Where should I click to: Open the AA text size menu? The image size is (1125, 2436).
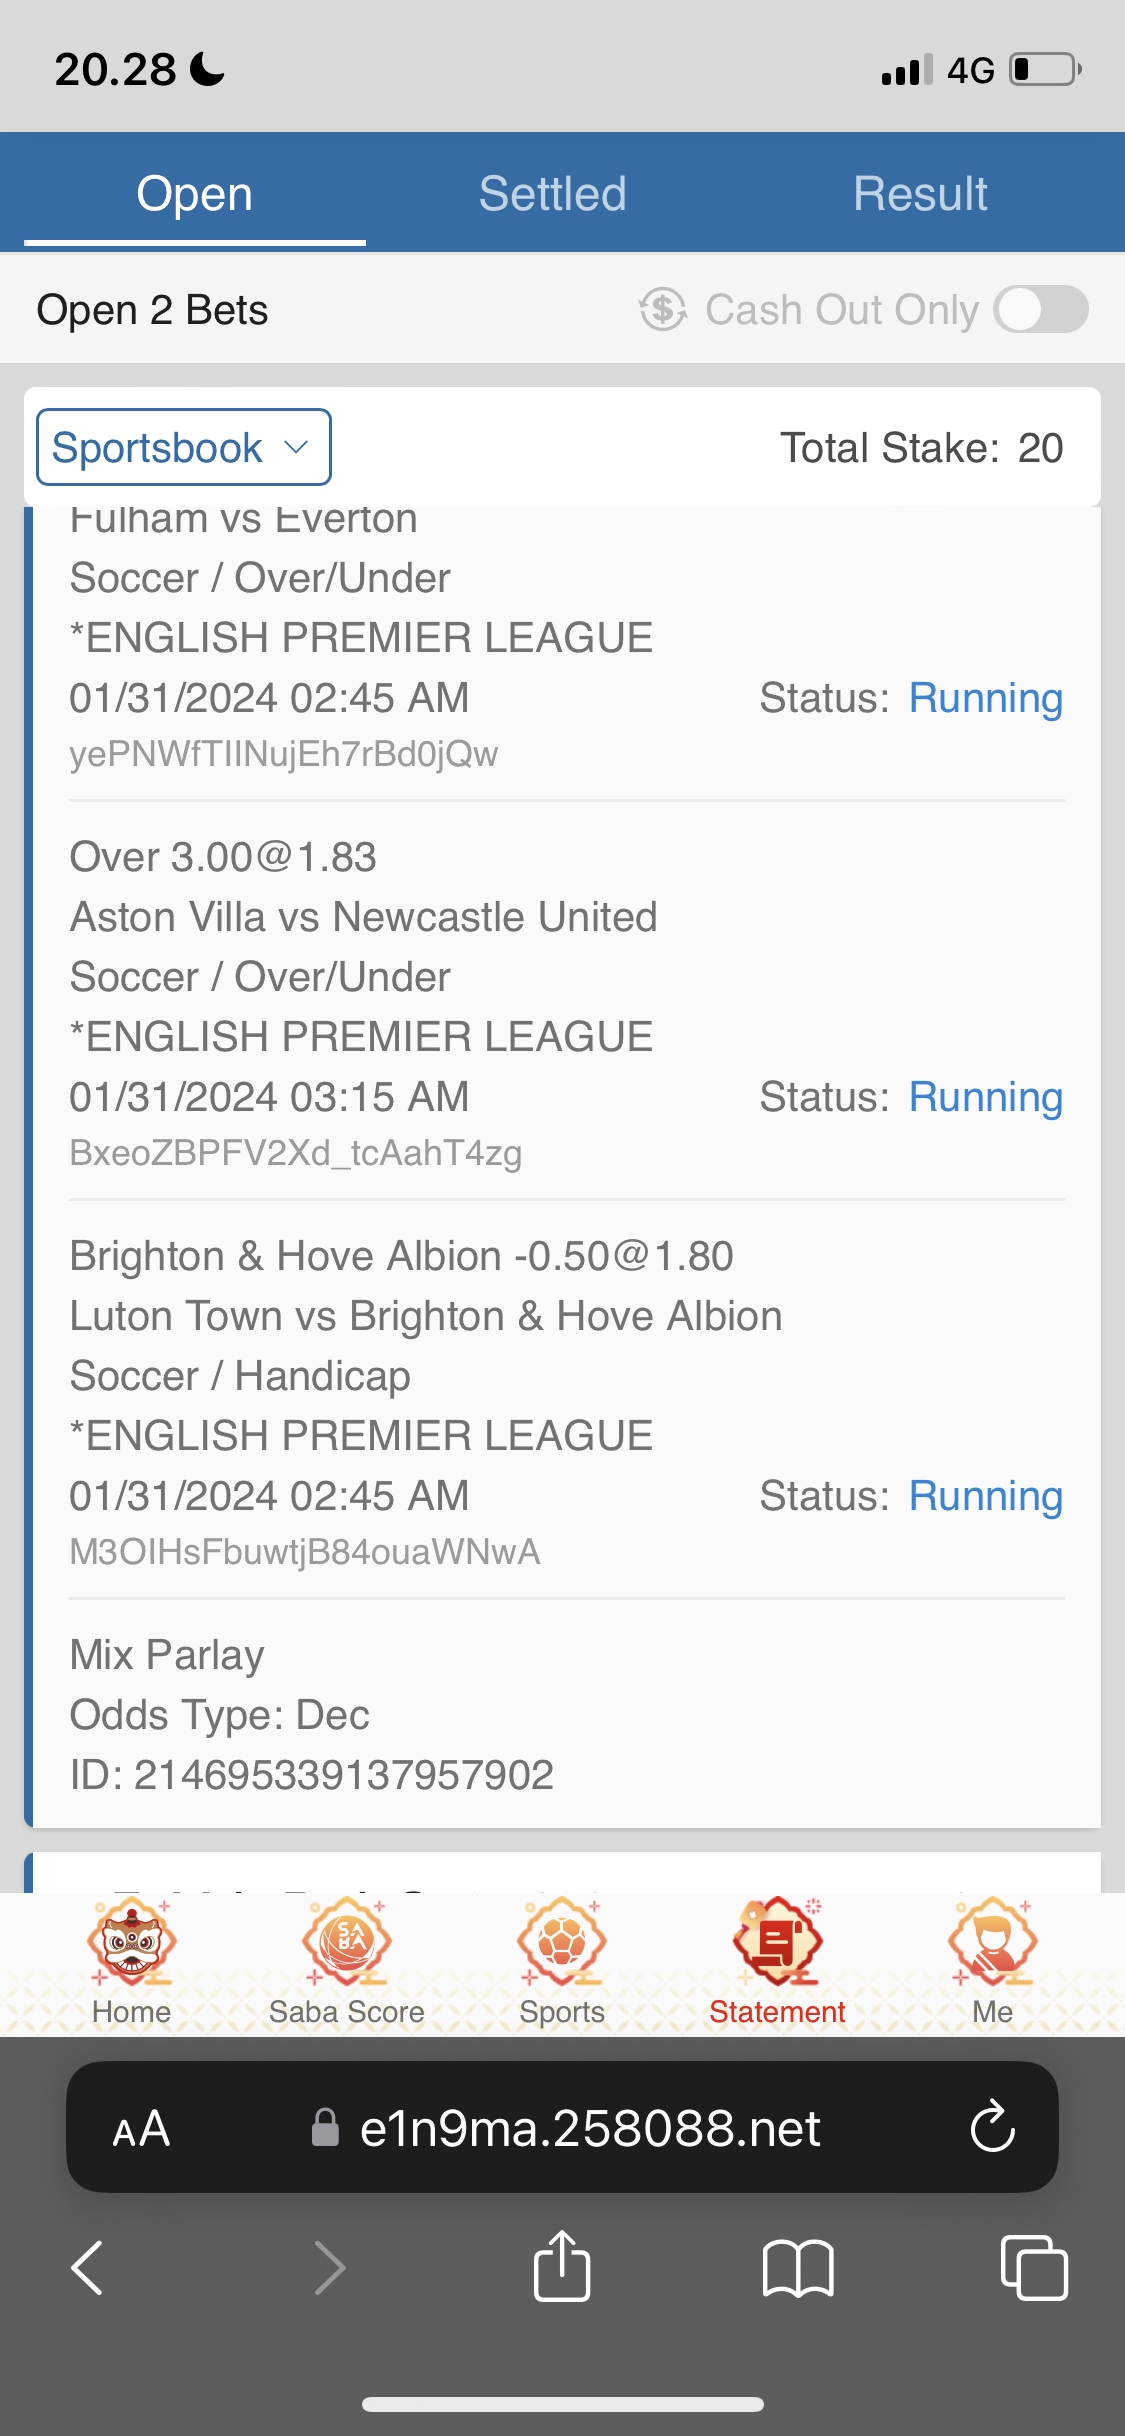point(141,2128)
